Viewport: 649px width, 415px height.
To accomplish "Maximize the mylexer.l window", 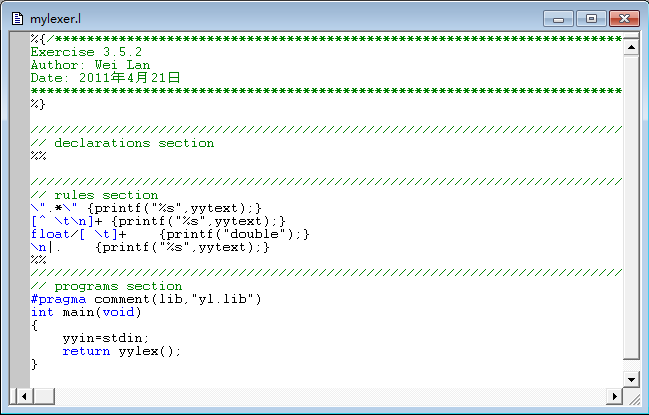I will [x=591, y=19].
